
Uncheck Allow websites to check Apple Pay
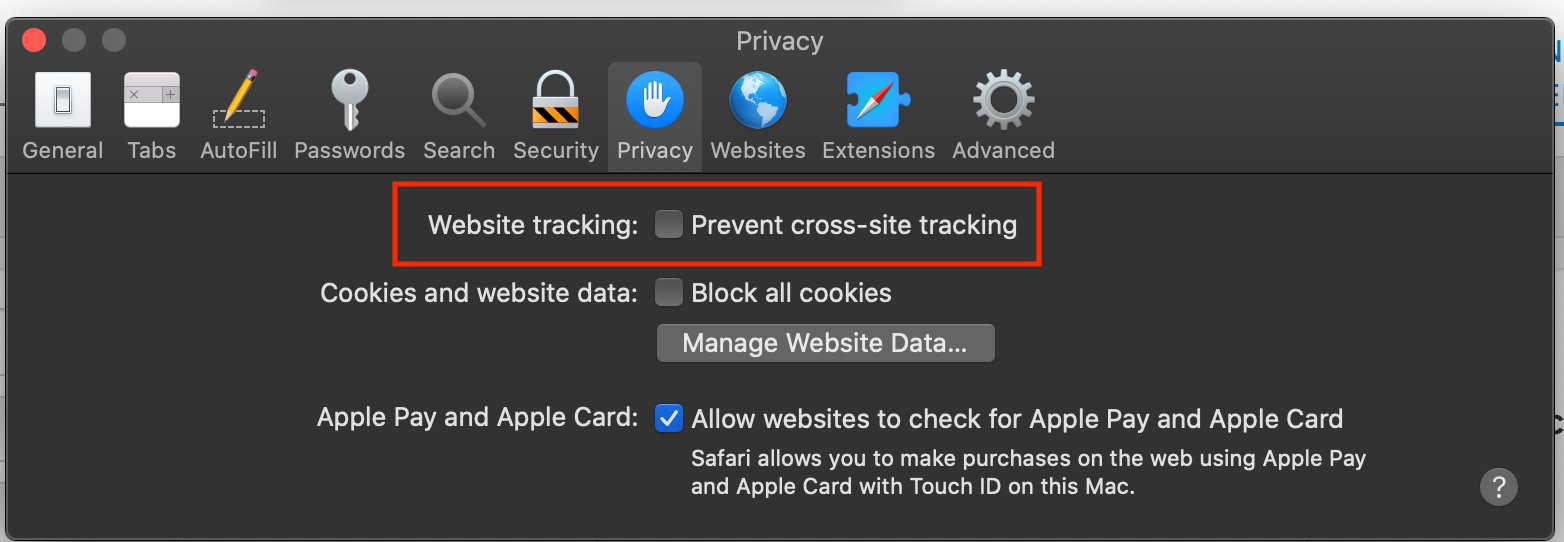tap(668, 418)
